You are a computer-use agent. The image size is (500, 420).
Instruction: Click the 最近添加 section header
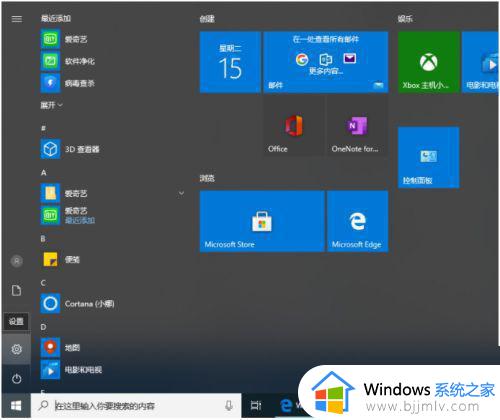coord(56,18)
